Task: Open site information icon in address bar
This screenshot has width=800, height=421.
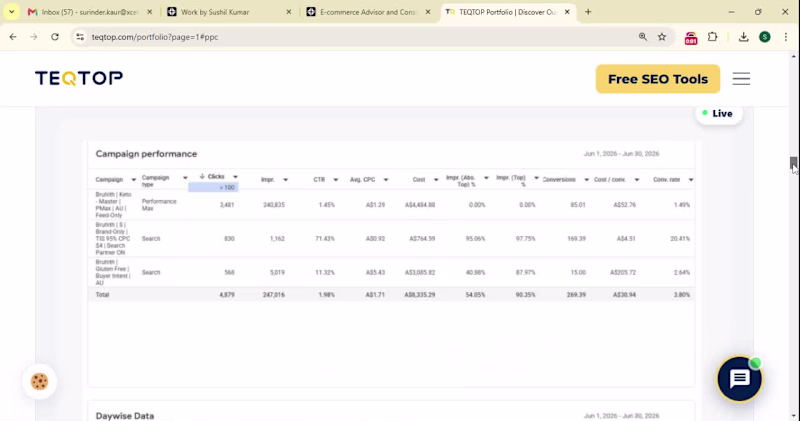Action: [x=80, y=37]
